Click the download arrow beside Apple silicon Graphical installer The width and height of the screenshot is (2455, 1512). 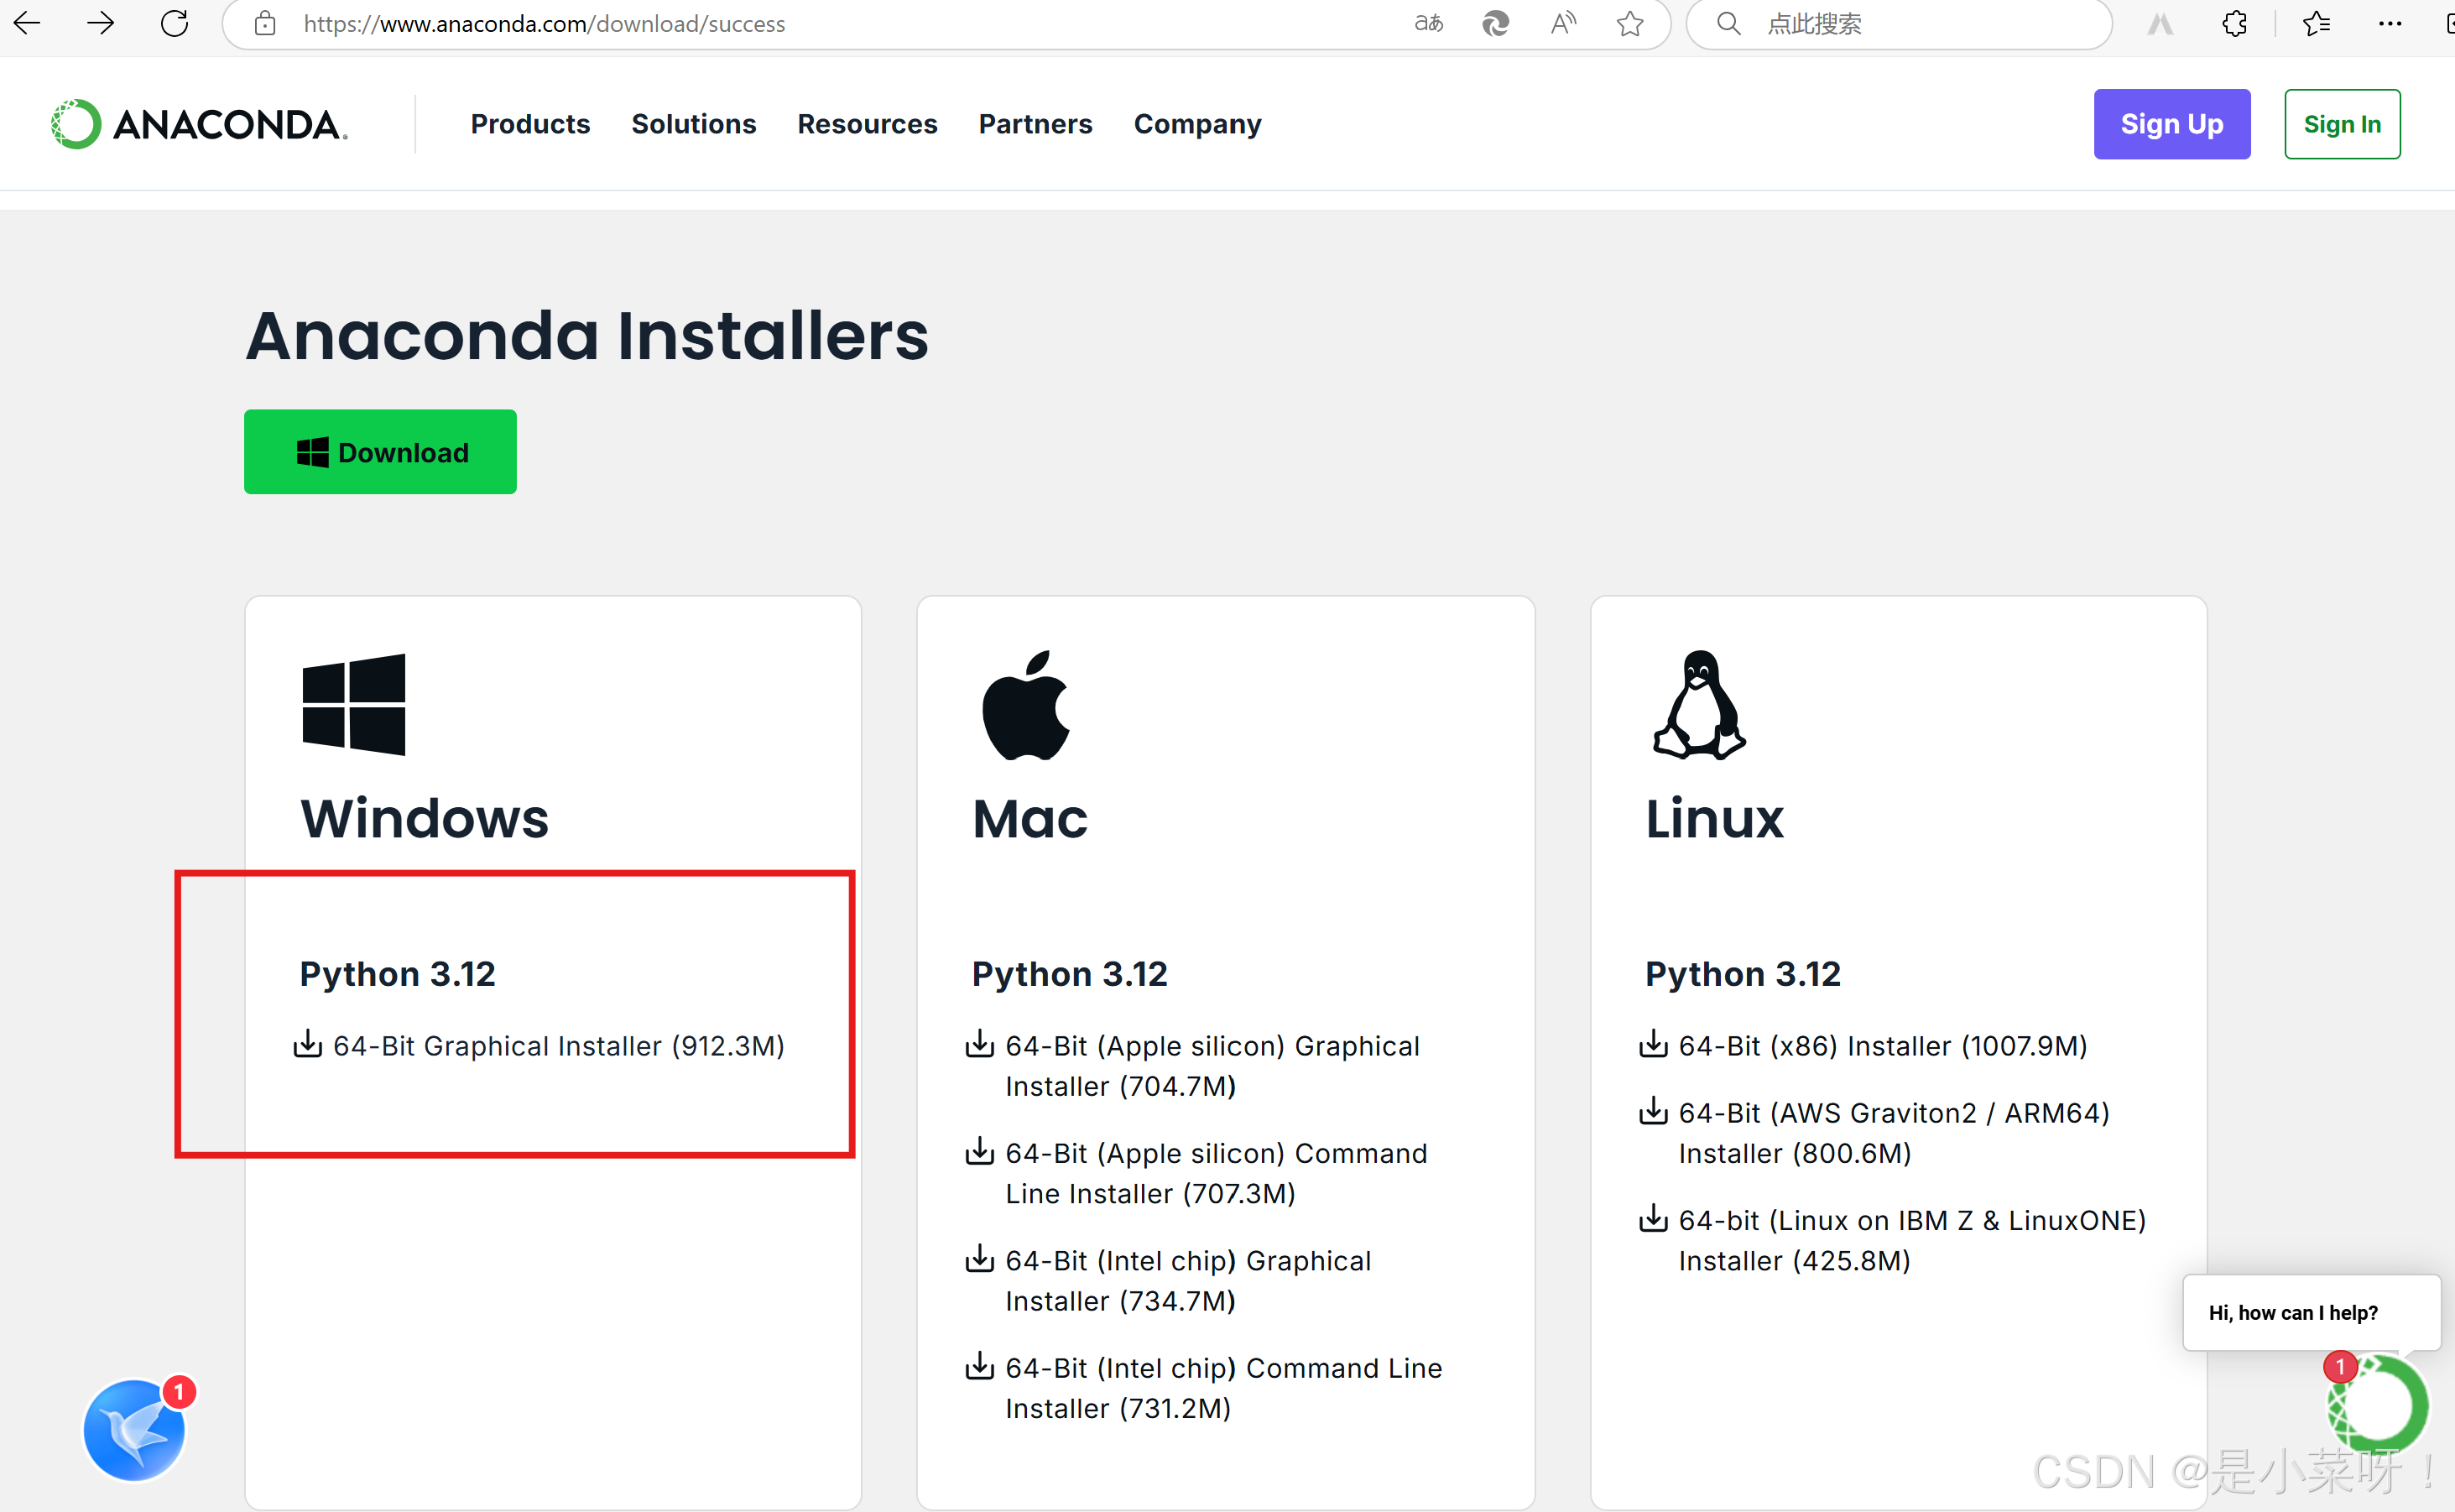pyautogui.click(x=979, y=1044)
